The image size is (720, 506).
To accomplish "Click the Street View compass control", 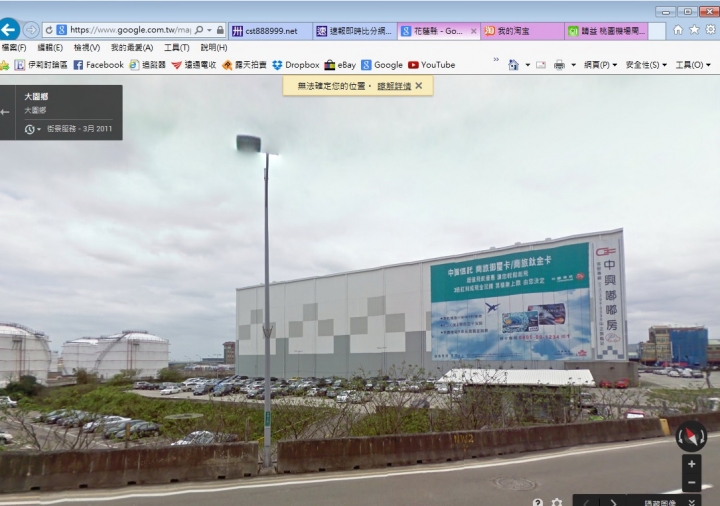I will coord(692,436).
